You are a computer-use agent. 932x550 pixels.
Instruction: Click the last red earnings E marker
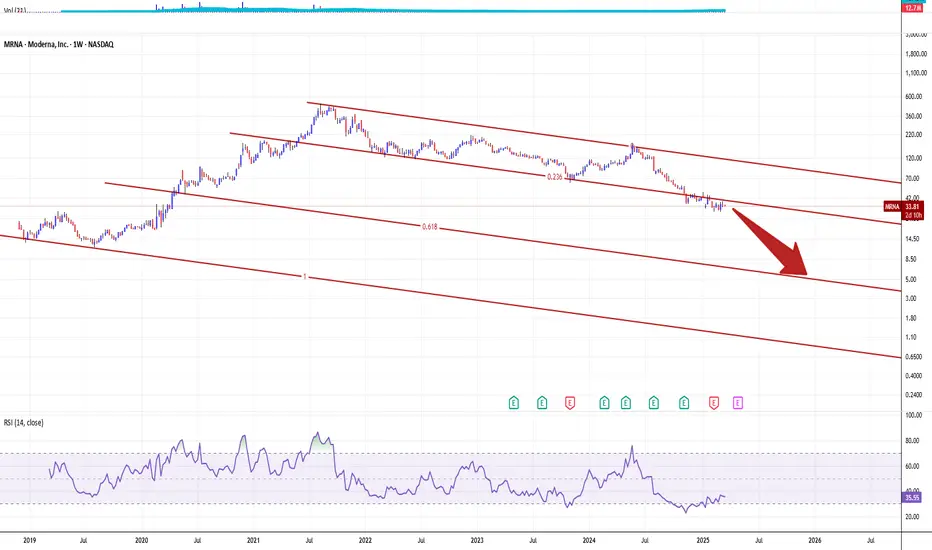(714, 403)
